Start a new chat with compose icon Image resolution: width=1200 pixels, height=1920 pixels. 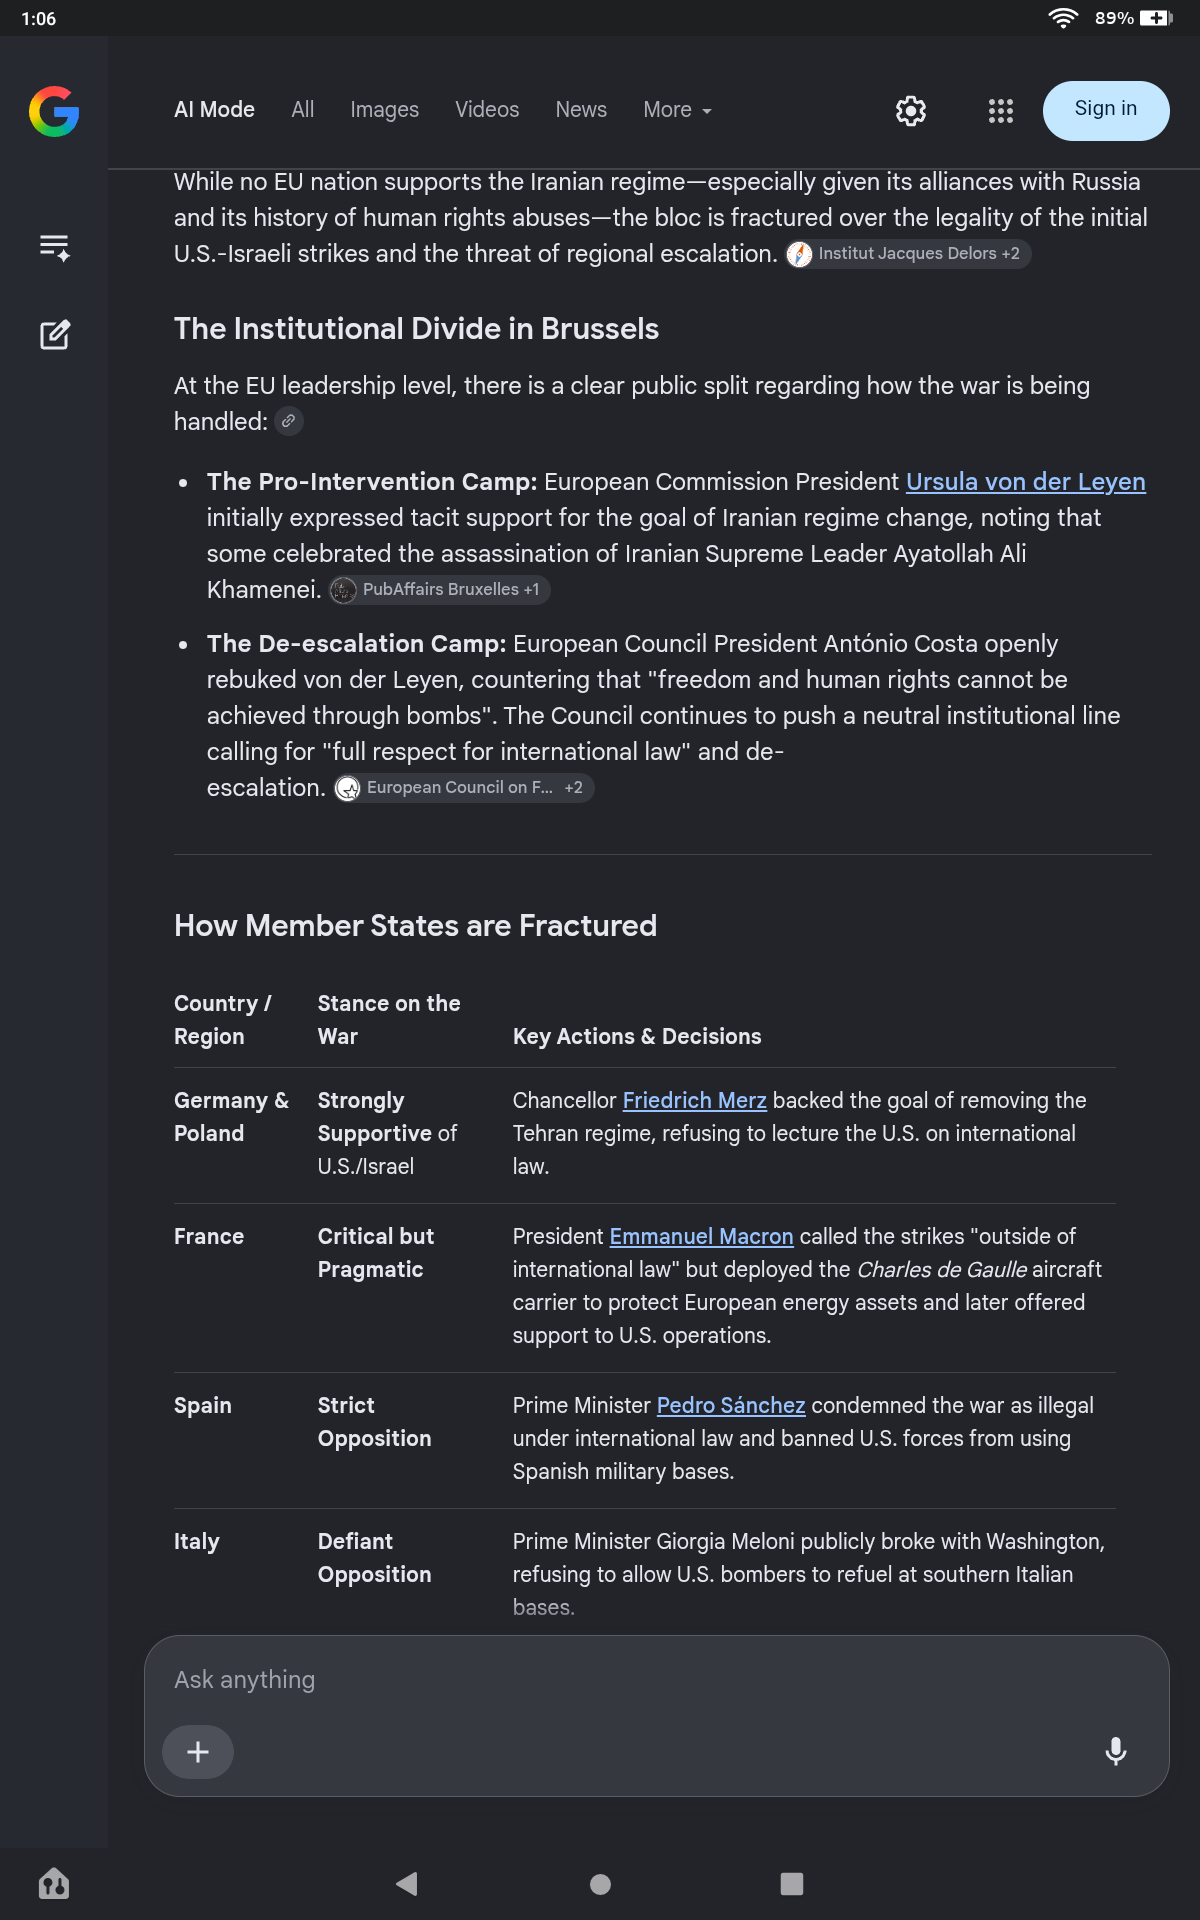54,335
